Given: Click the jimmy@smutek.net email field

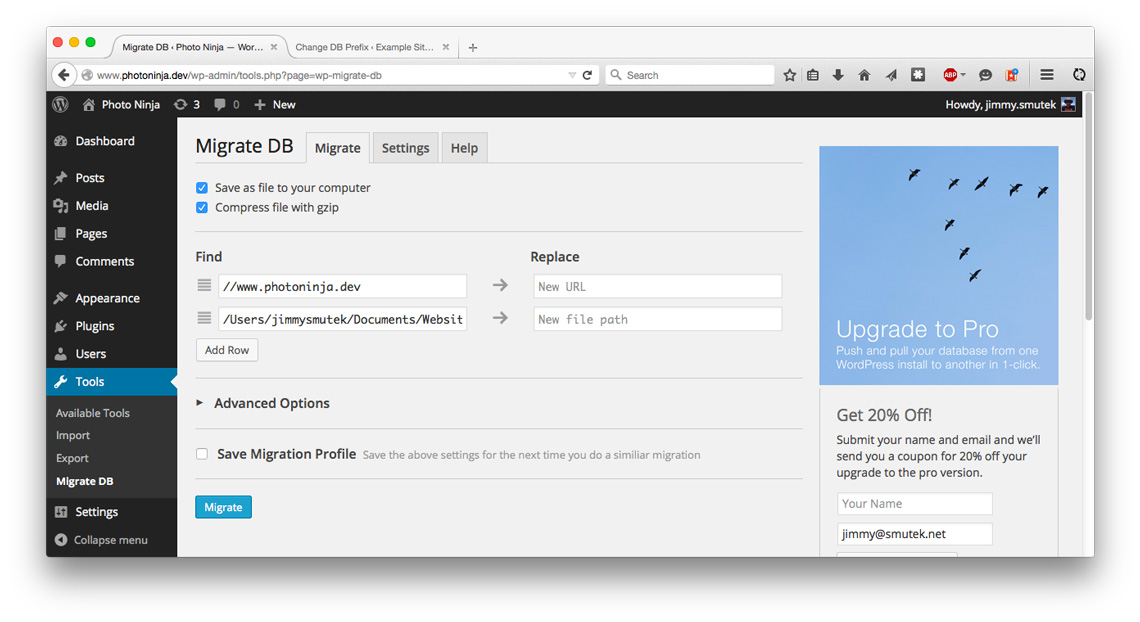Looking at the screenshot, I should pos(915,534).
